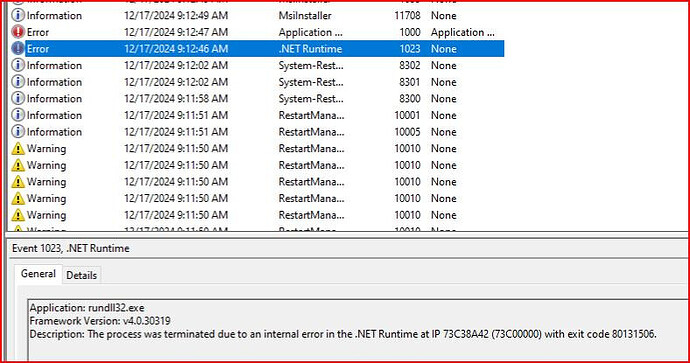Click the info icon of event 10001
Viewport: 690px width, 363px height.
click(18, 115)
